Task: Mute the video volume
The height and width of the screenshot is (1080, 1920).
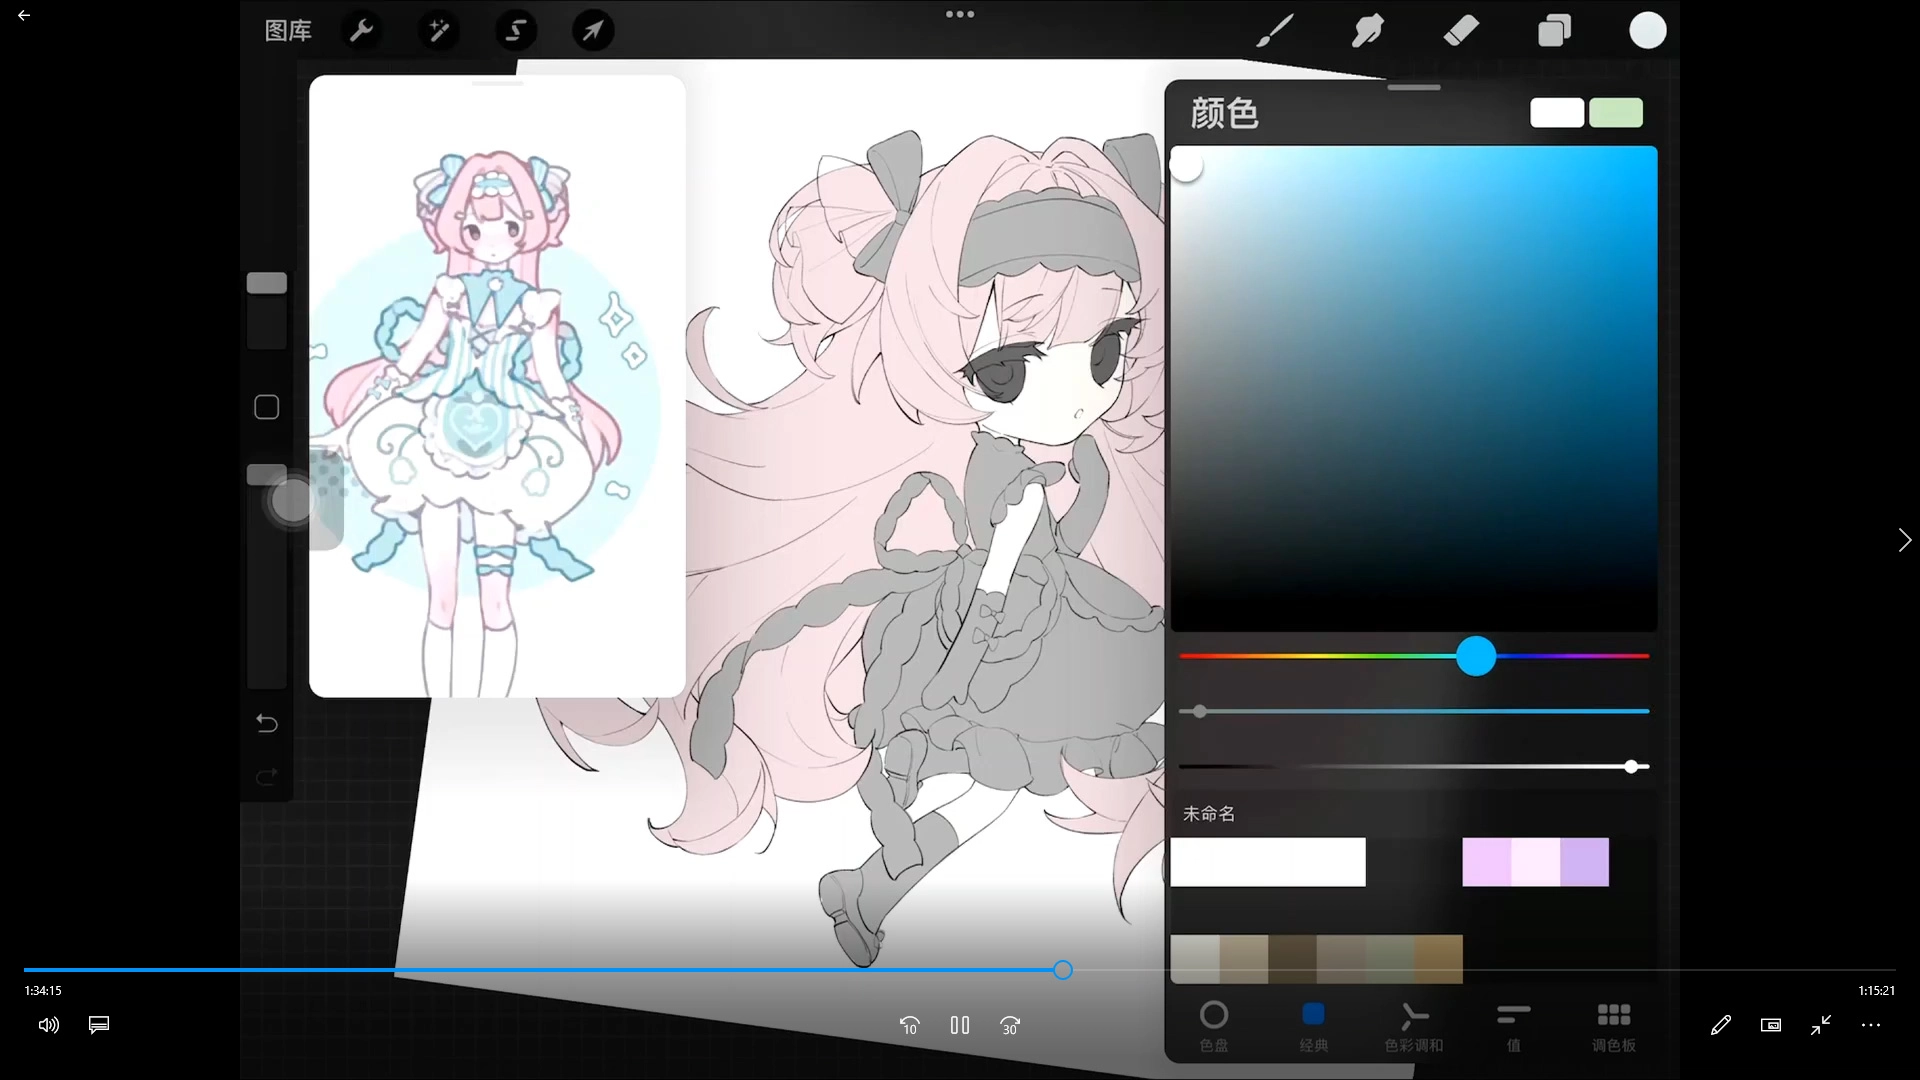Action: (x=49, y=1025)
